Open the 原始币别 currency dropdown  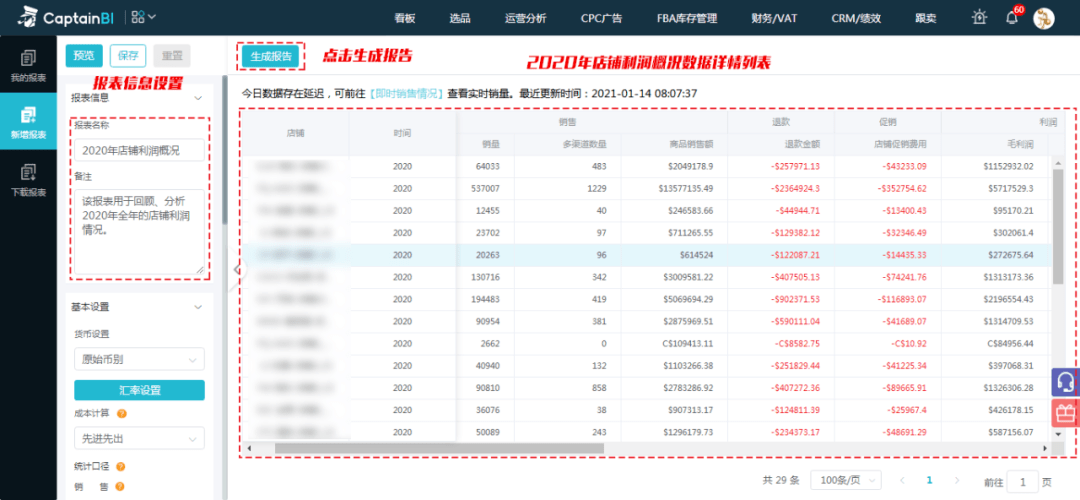pyautogui.click(x=139, y=359)
